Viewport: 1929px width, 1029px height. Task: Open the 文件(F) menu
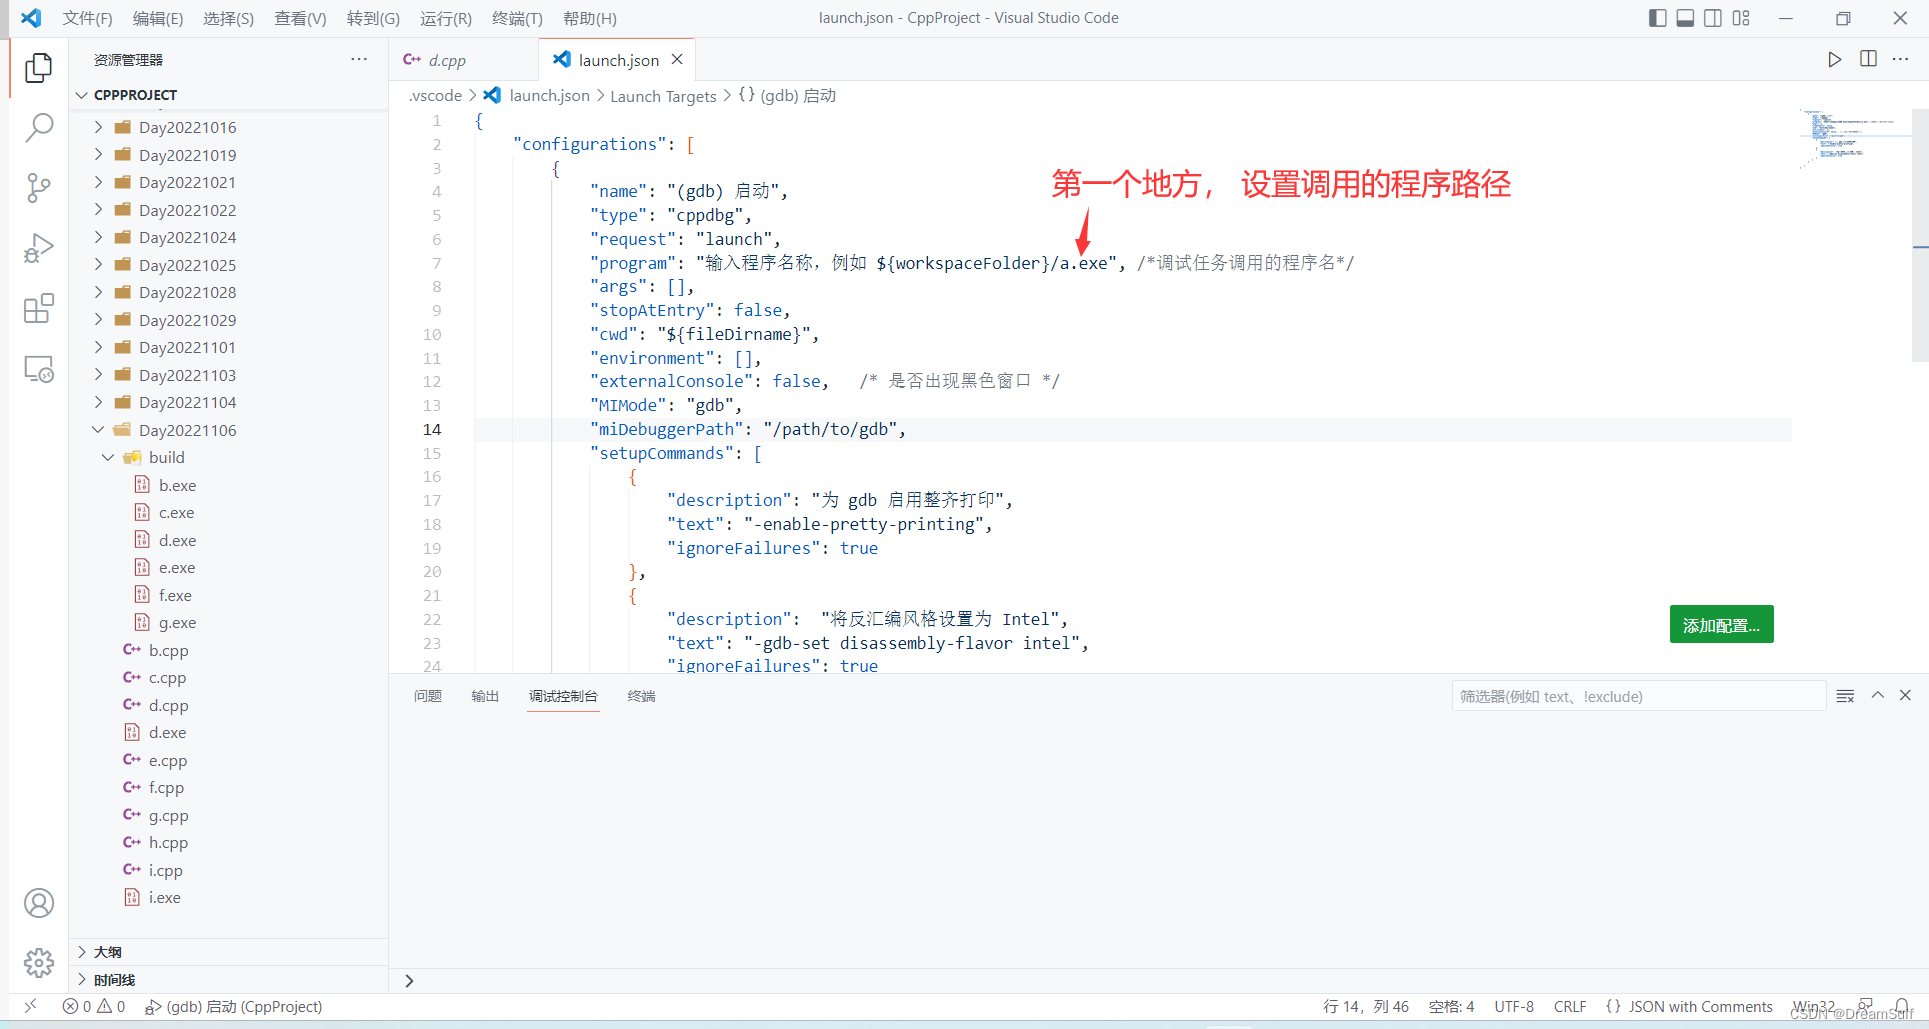coord(87,18)
